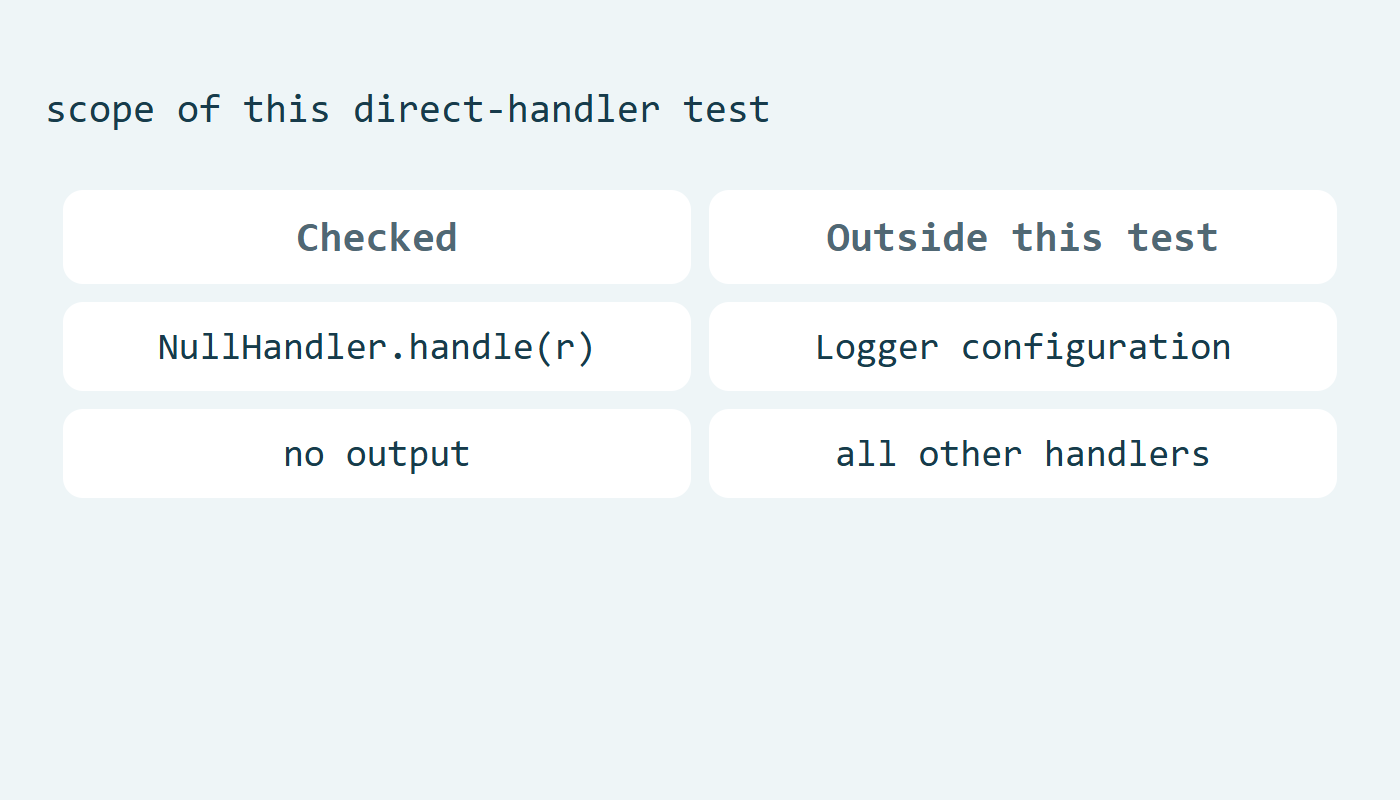Click the slide title 'scope of this direct-handler test'

(x=408, y=109)
